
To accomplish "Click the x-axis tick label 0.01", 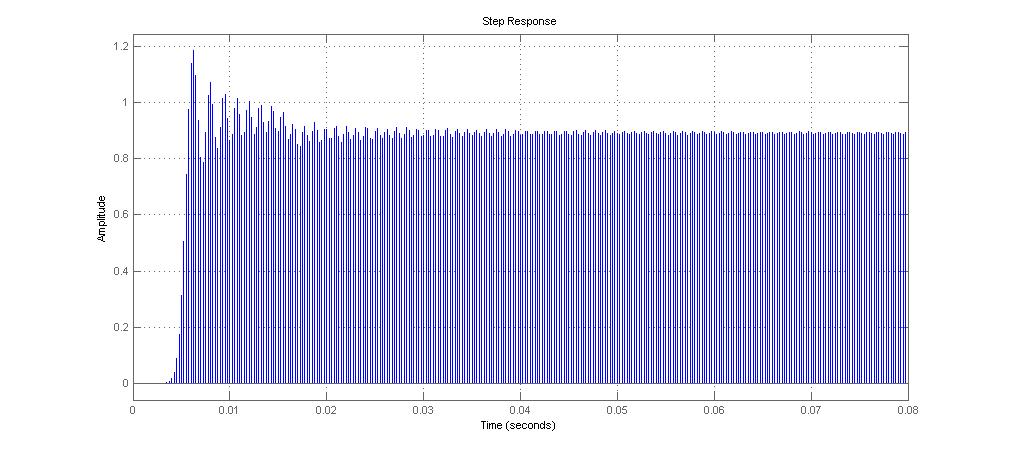I will pyautogui.click(x=229, y=410).
